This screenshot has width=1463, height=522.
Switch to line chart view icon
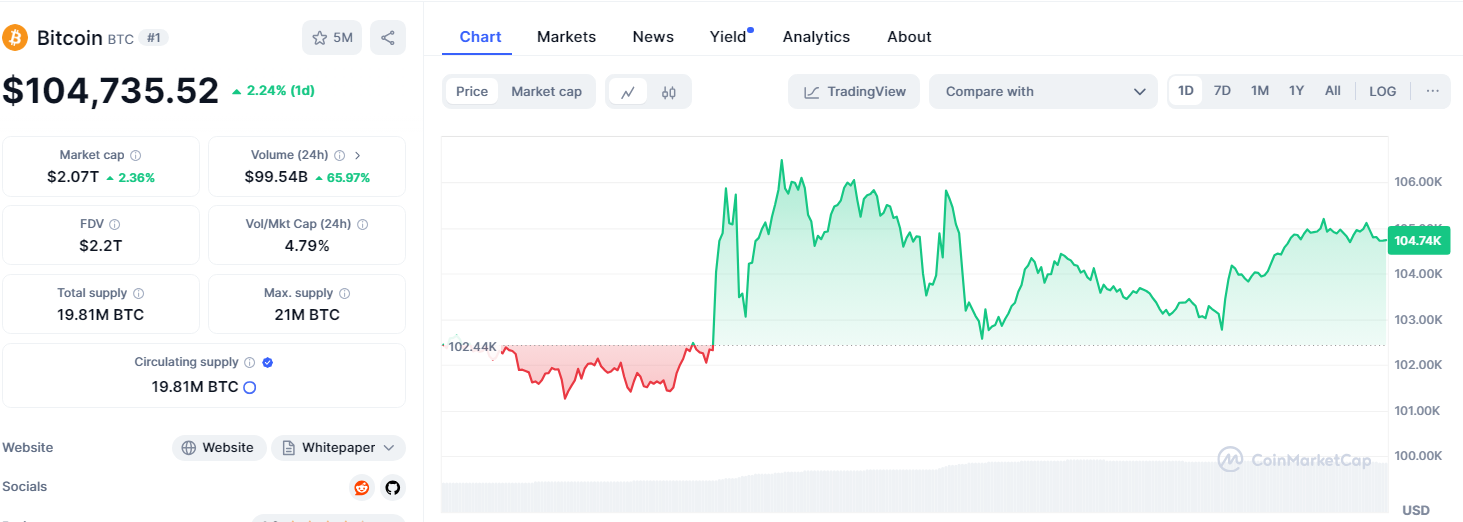point(628,92)
